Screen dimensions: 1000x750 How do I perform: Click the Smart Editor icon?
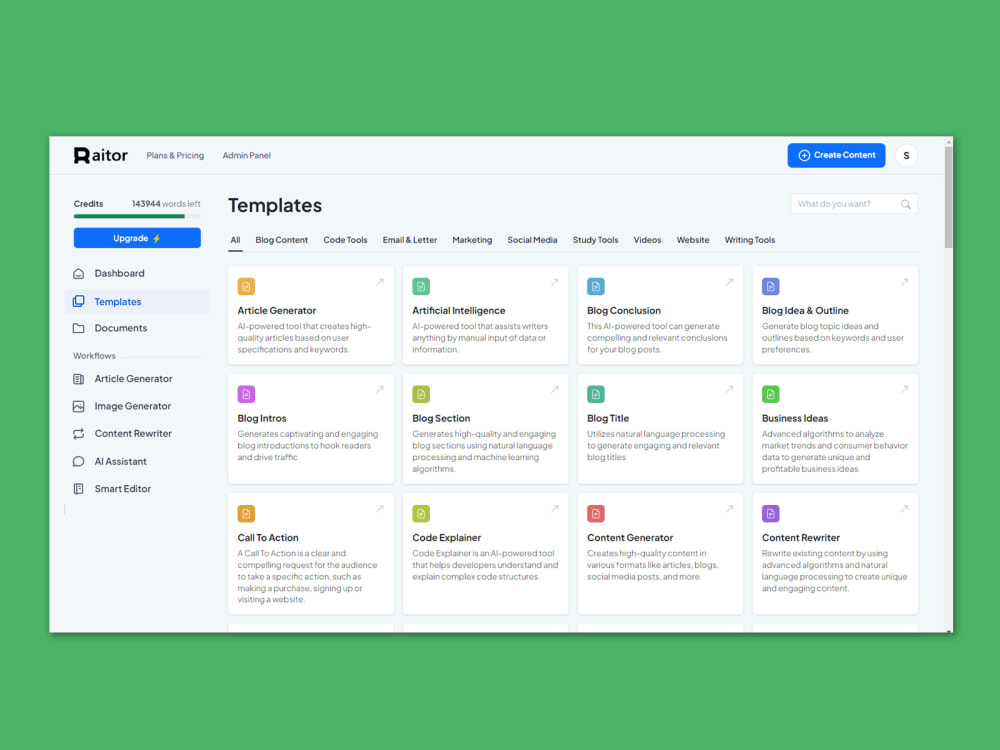[x=78, y=489]
